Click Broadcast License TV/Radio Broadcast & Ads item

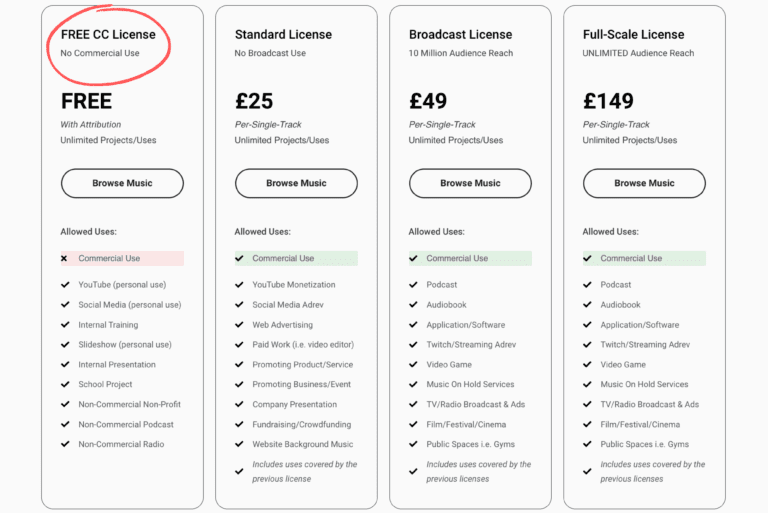pos(476,405)
